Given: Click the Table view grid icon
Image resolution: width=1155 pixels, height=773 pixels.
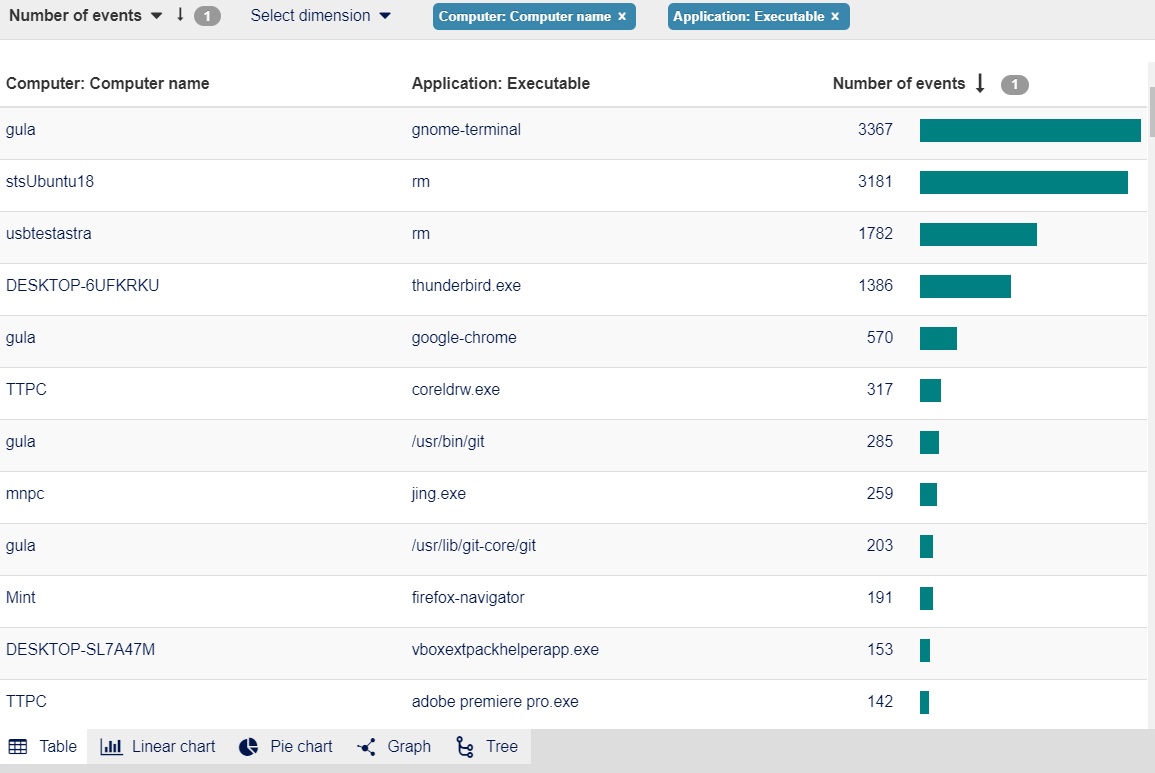Looking at the screenshot, I should (18, 747).
